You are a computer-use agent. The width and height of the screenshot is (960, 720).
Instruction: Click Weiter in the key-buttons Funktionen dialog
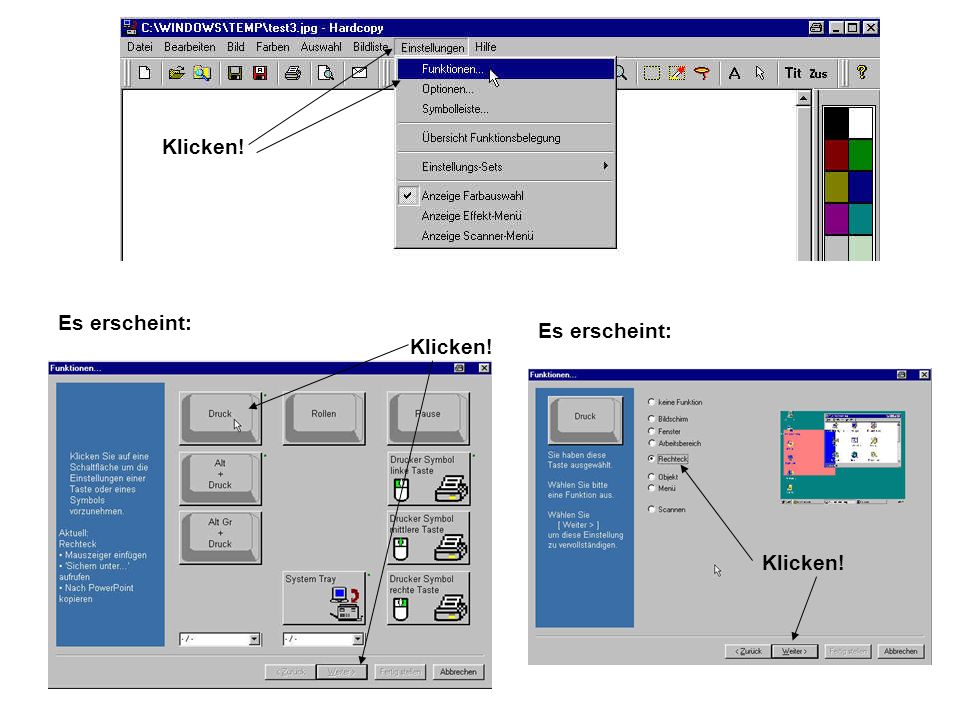pos(342,672)
